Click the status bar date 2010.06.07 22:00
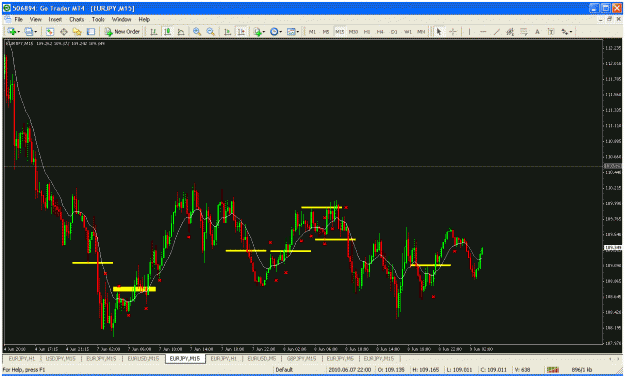 pos(350,370)
